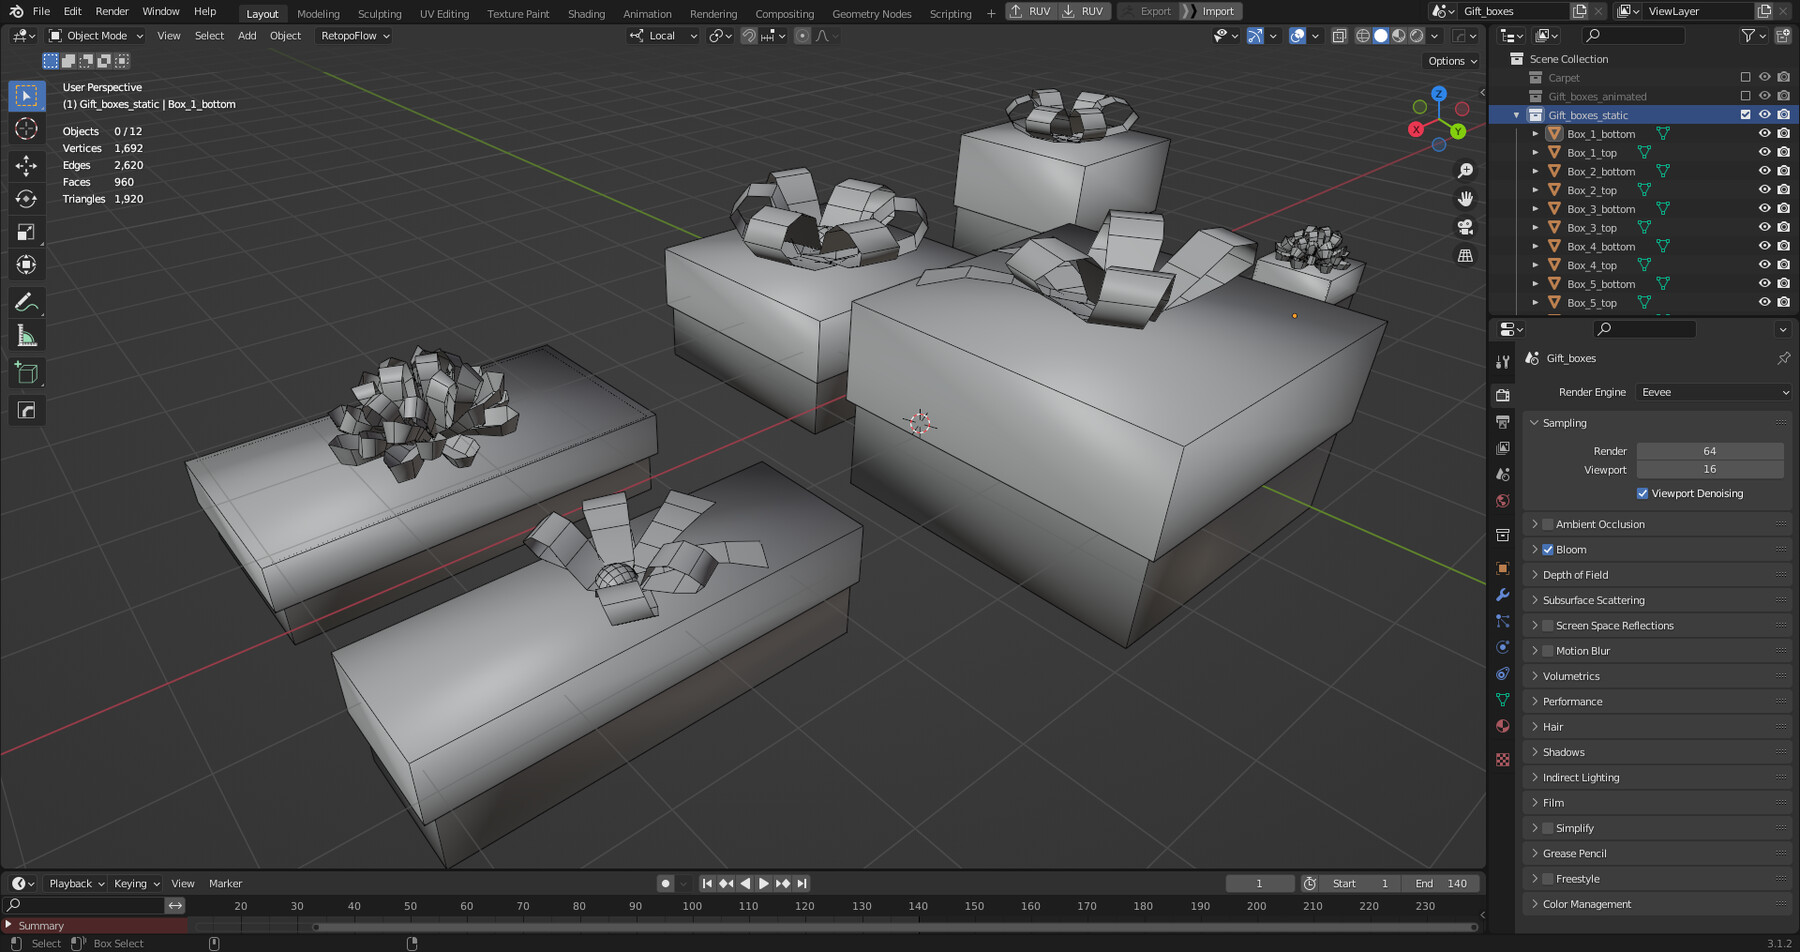Set the Render sample count field

click(x=1711, y=450)
